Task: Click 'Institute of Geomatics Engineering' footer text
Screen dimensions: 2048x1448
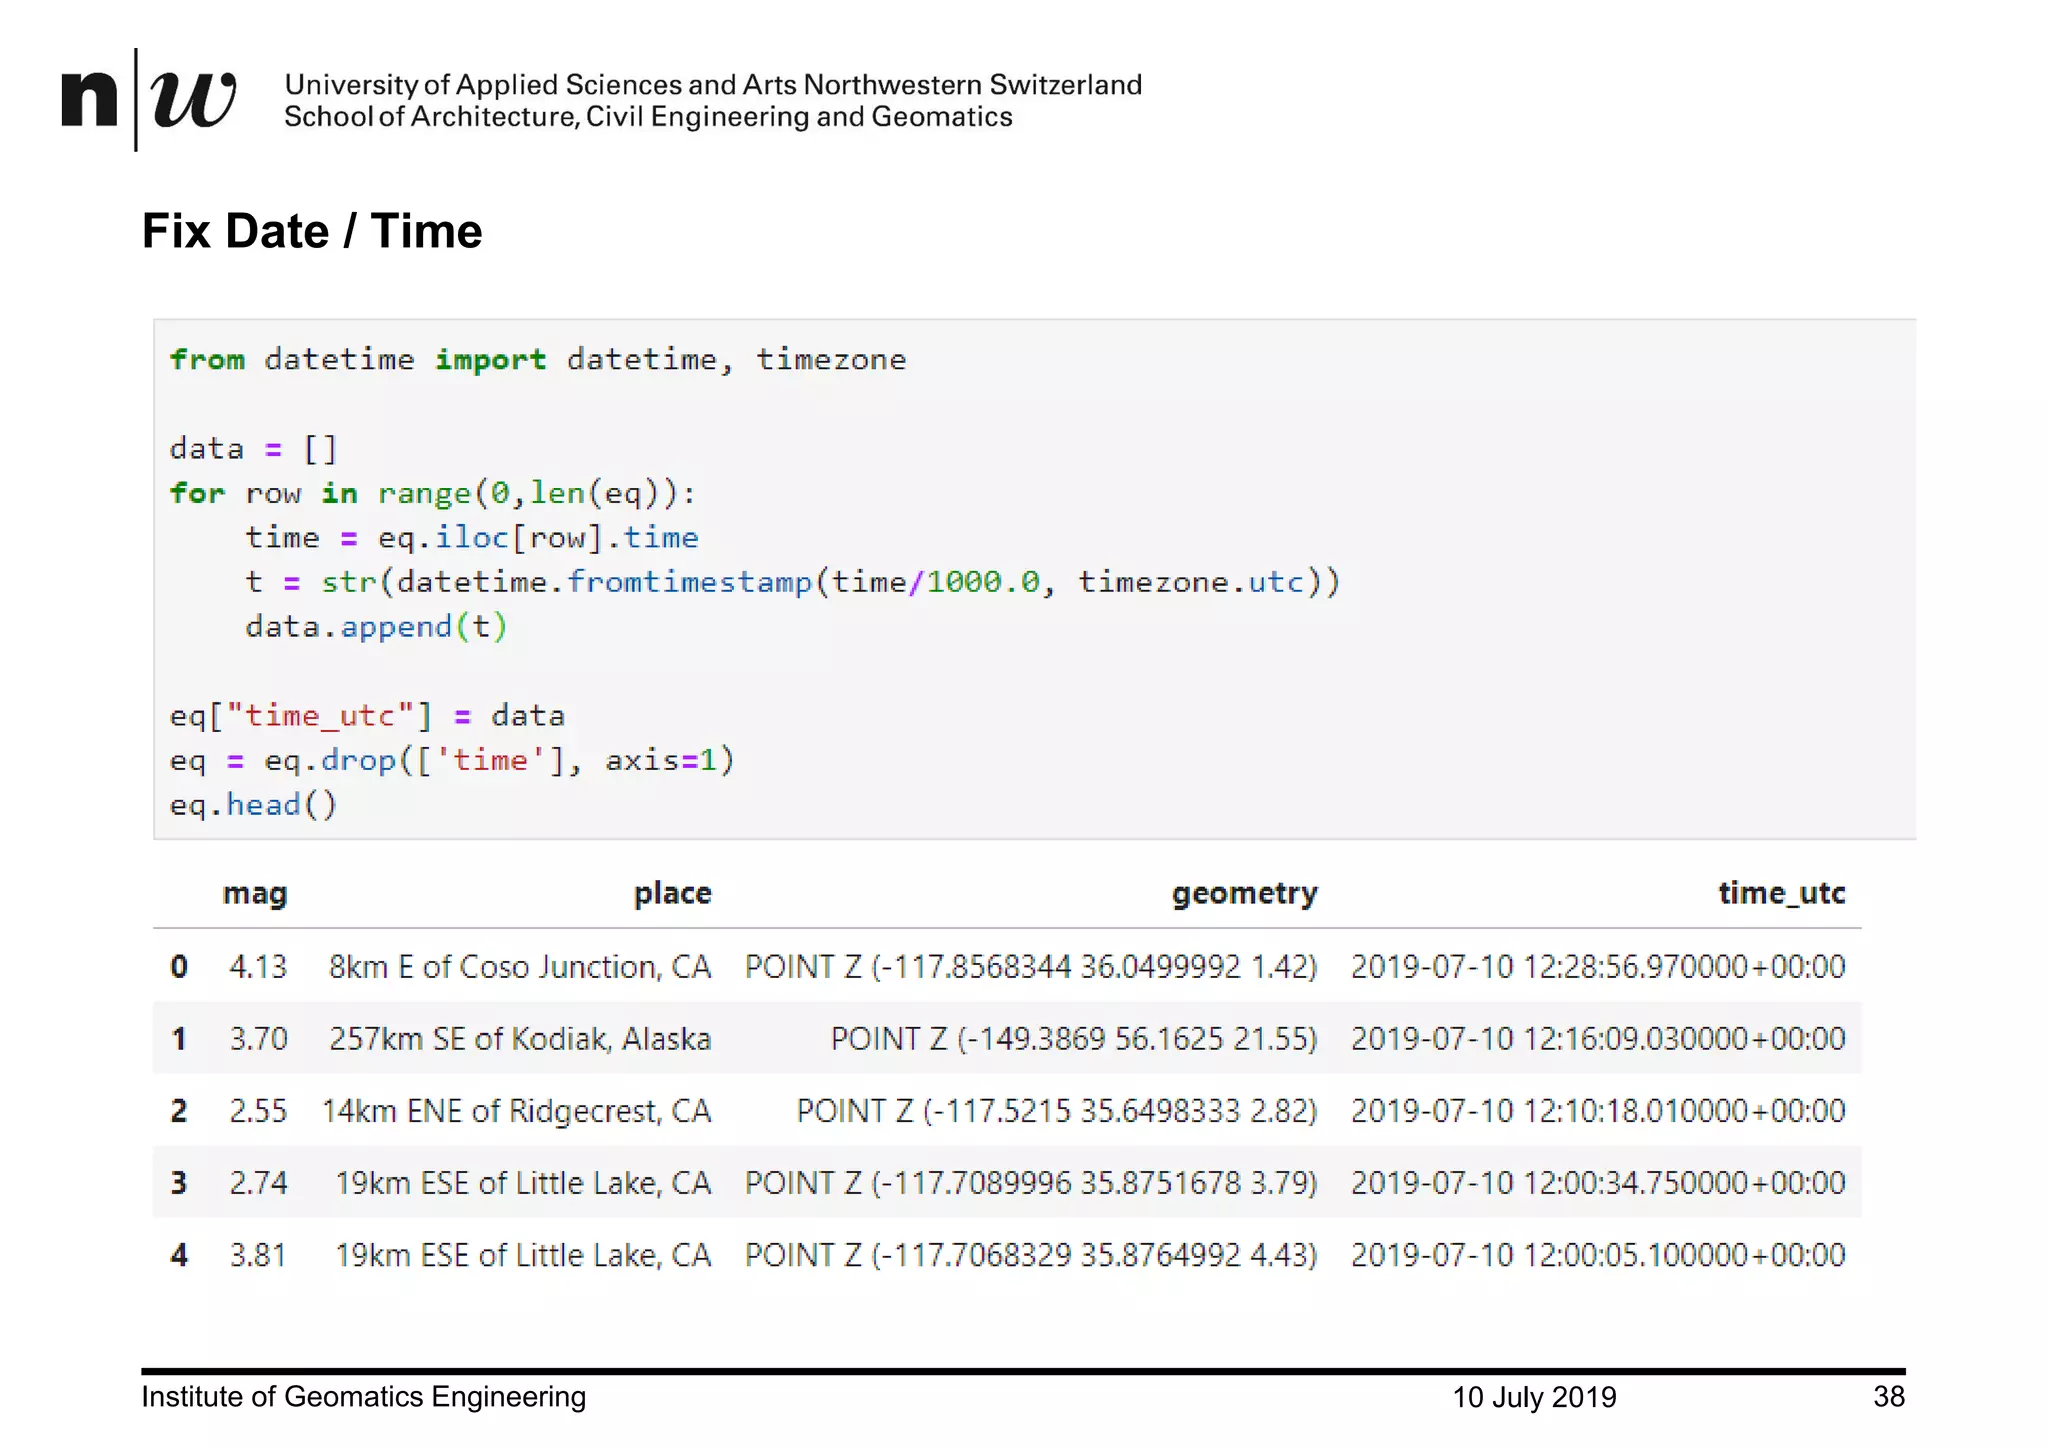Action: 364,1397
